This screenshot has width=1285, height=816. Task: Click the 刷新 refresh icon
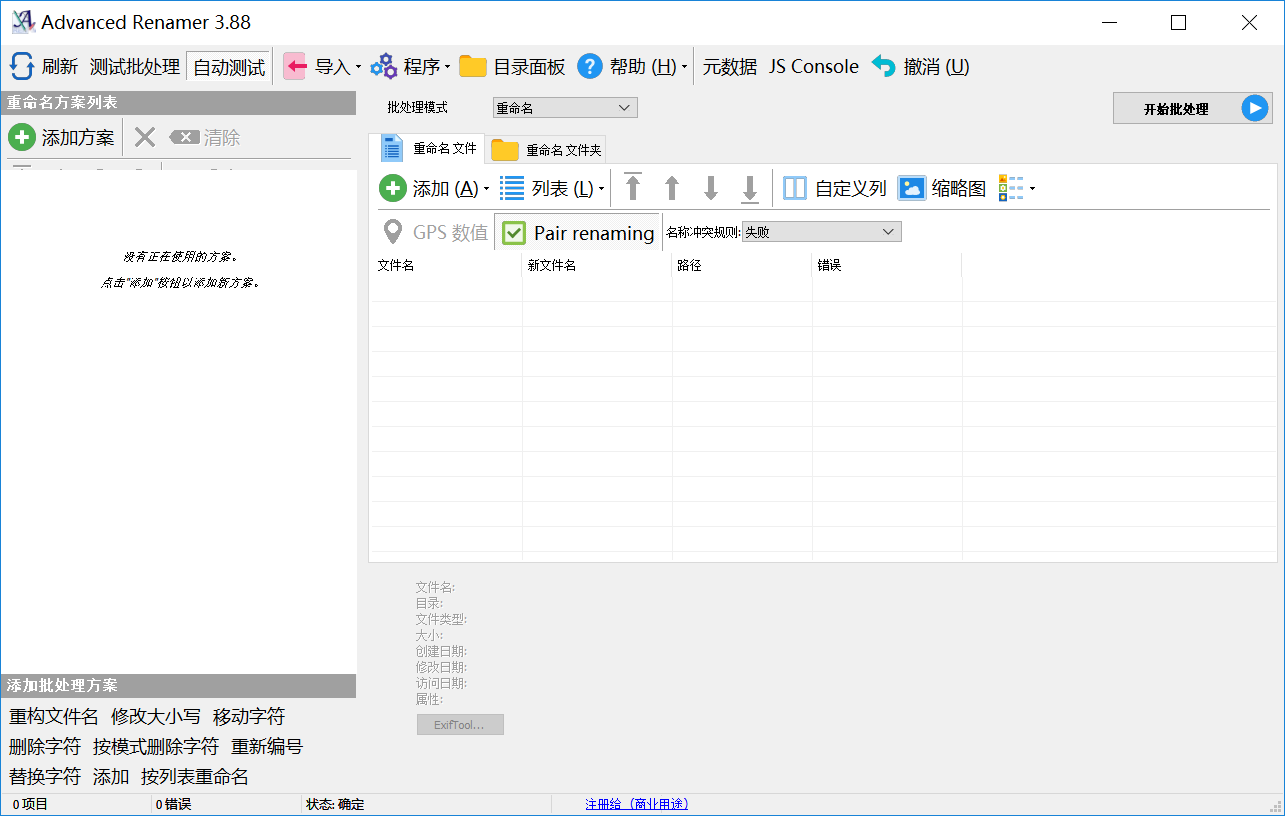click(x=22, y=67)
